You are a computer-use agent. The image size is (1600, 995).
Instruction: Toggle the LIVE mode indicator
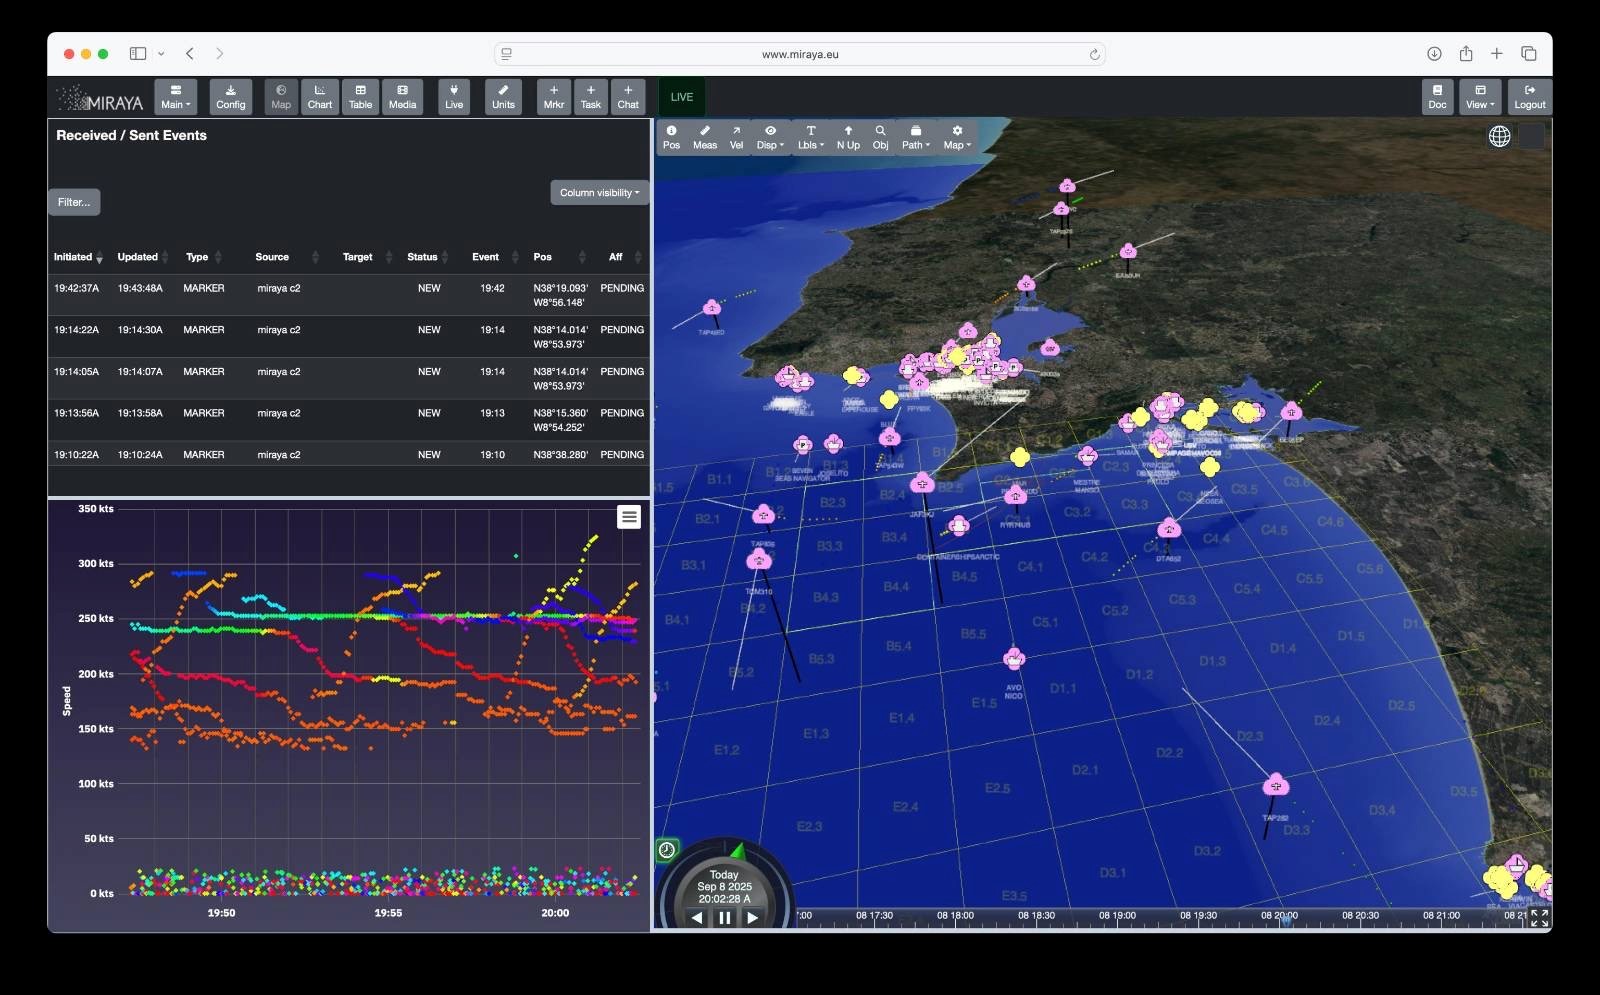pyautogui.click(x=682, y=97)
